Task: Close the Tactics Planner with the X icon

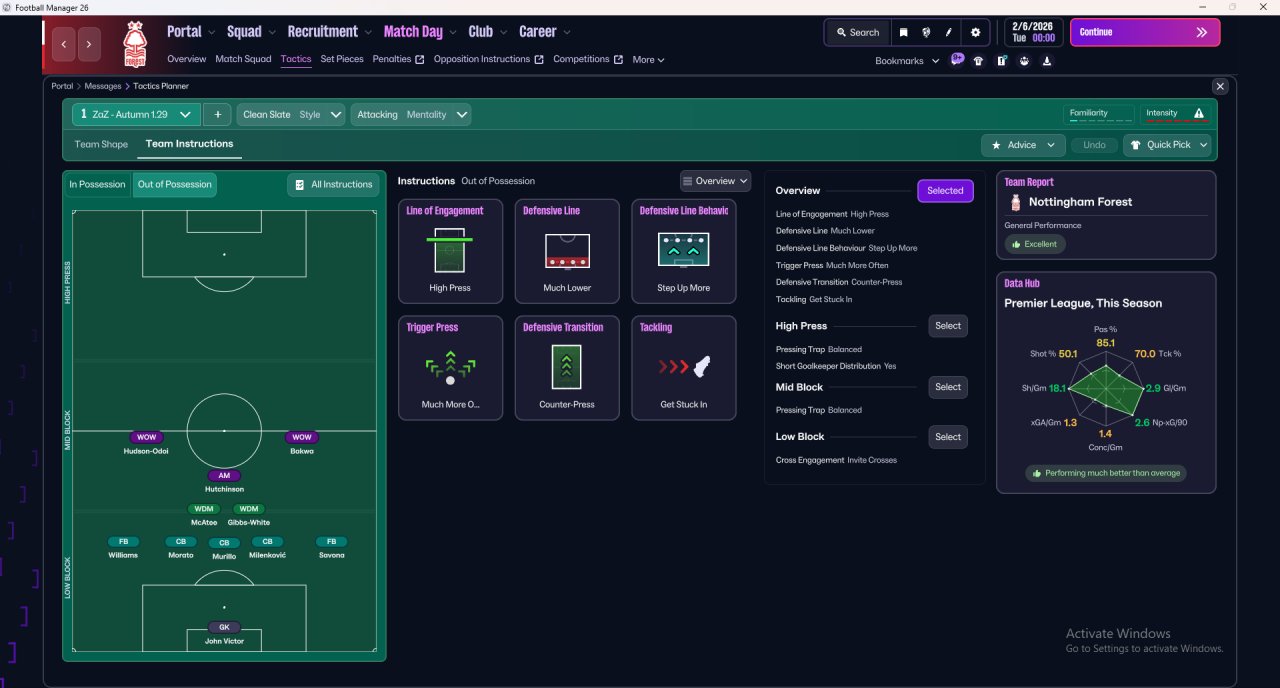Action: coord(1219,87)
